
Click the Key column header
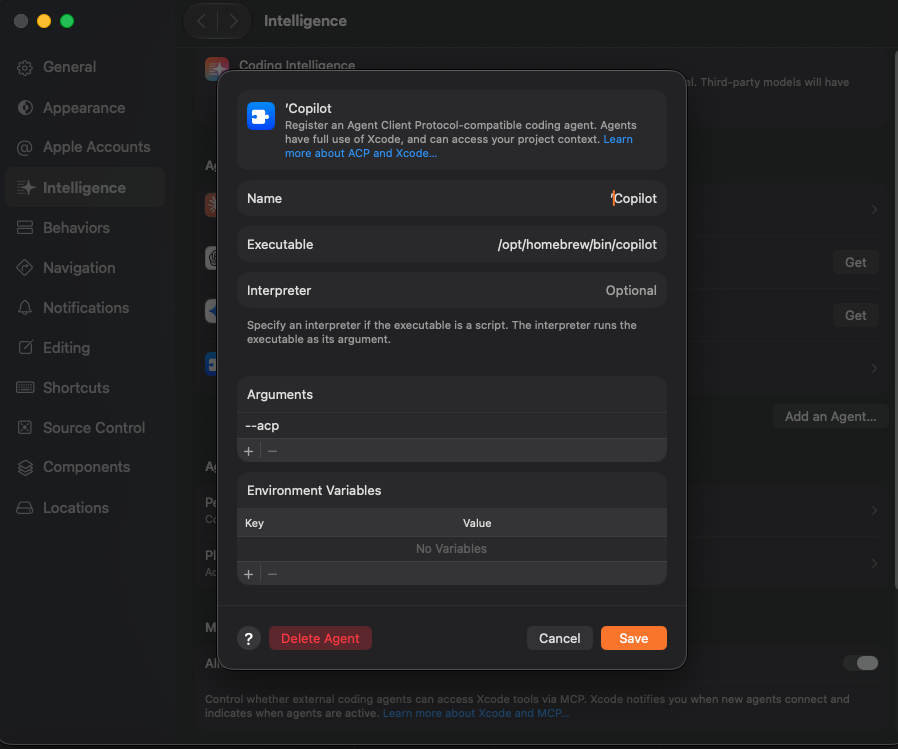[x=254, y=523]
